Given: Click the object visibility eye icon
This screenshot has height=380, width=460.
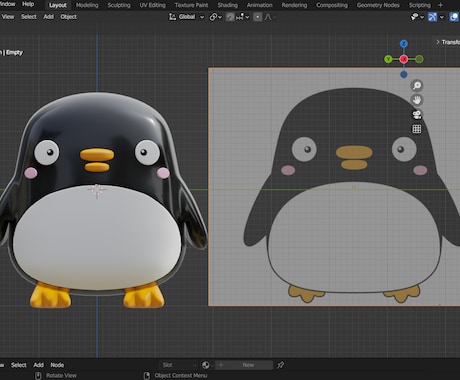Looking at the screenshot, I should (414, 17).
